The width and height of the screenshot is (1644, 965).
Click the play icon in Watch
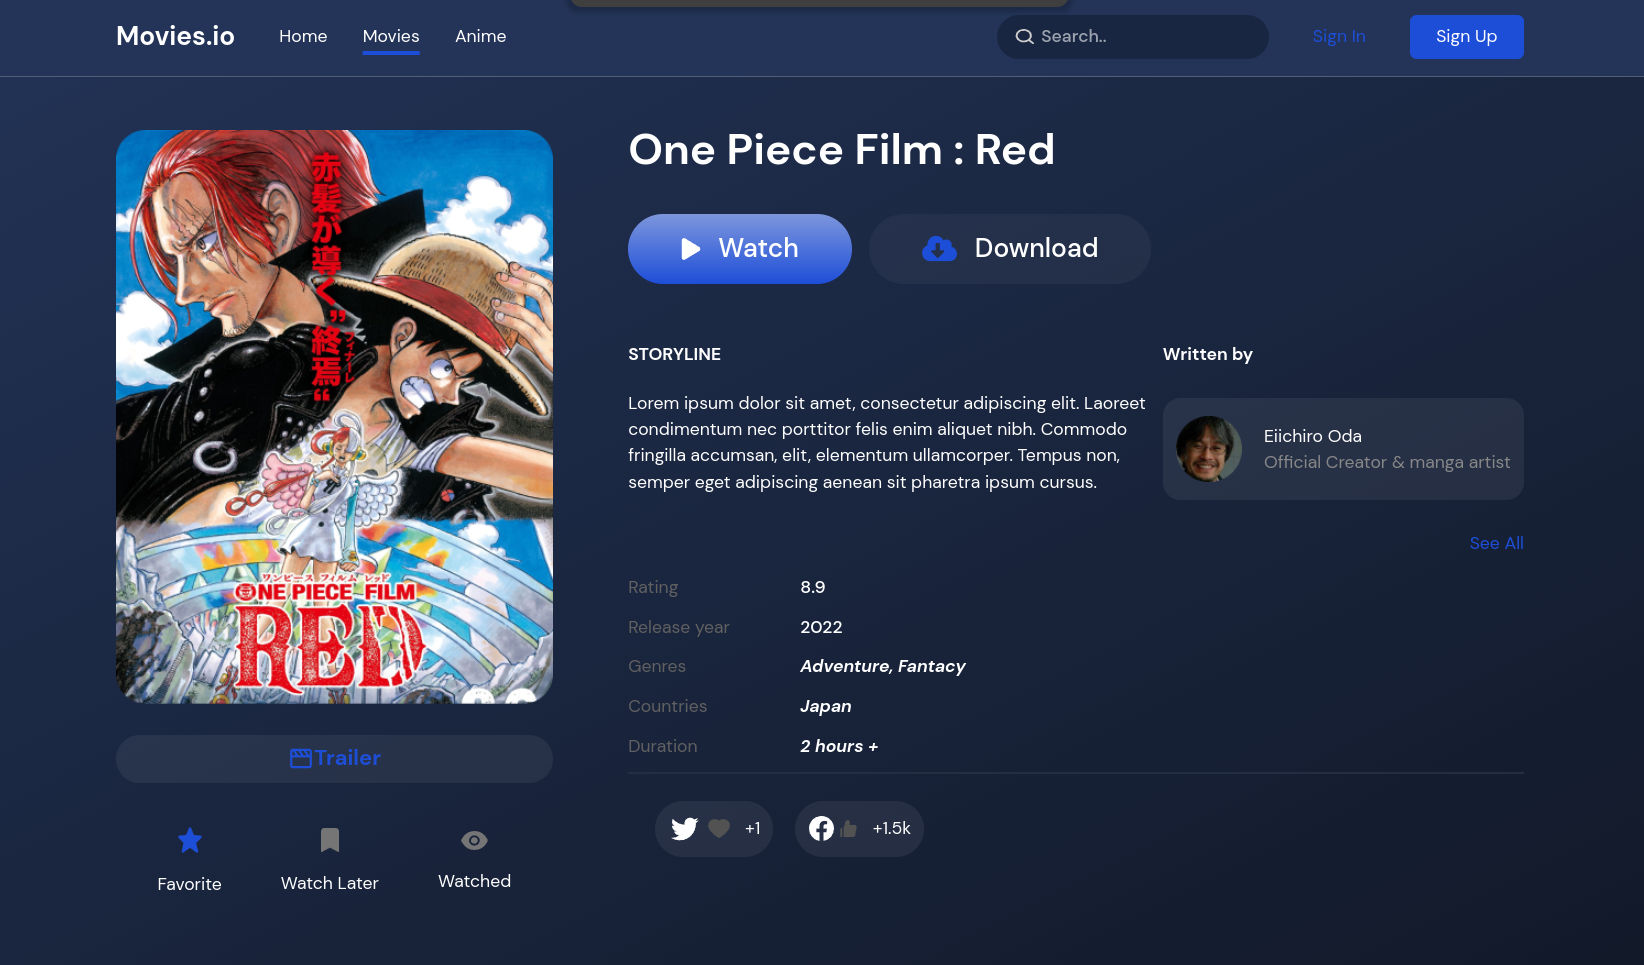pos(690,249)
